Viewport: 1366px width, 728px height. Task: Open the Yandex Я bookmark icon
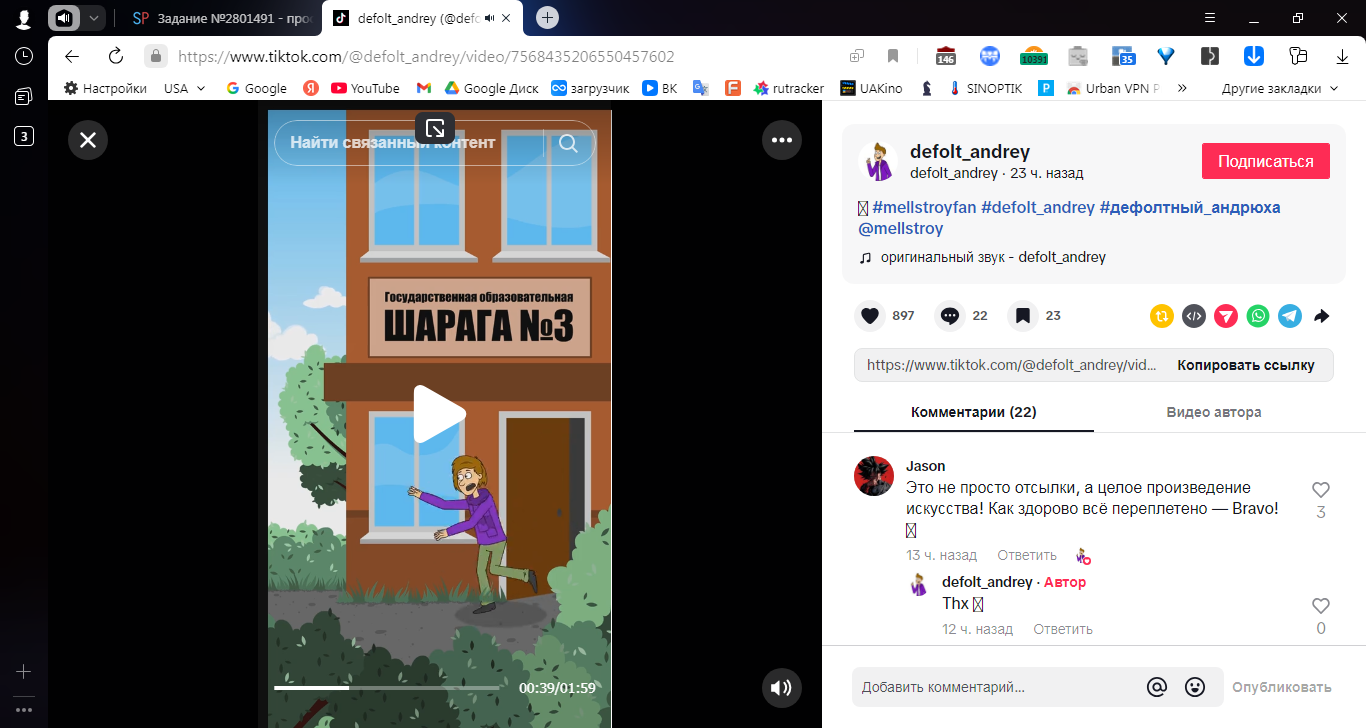click(x=311, y=88)
